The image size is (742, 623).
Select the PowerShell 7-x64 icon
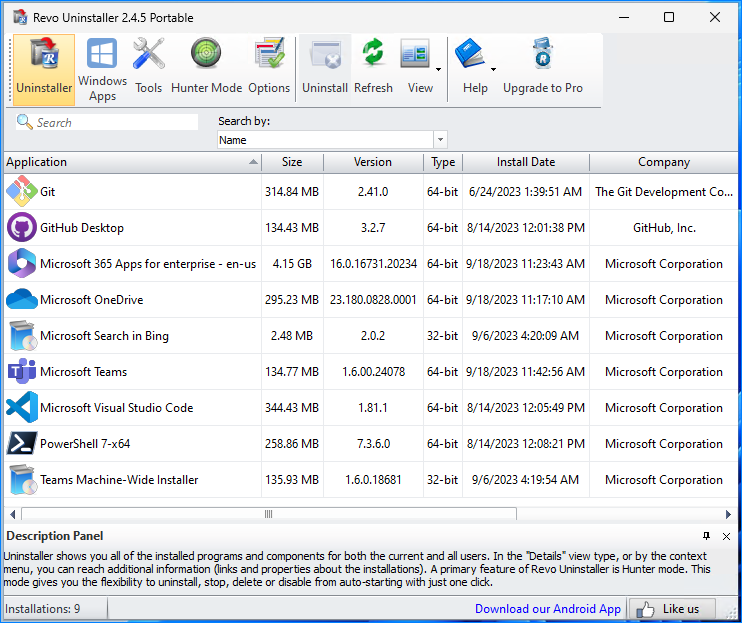(x=22, y=443)
